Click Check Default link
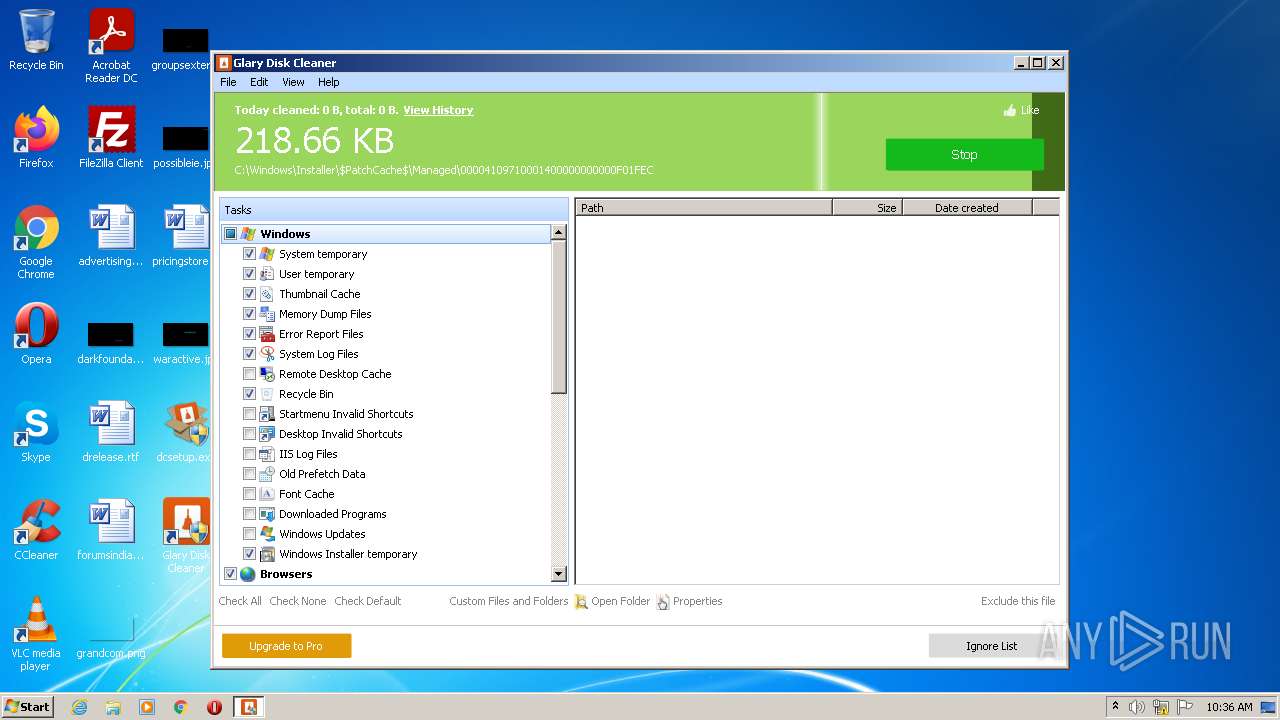The height and width of the screenshot is (720, 1280). pyautogui.click(x=368, y=601)
